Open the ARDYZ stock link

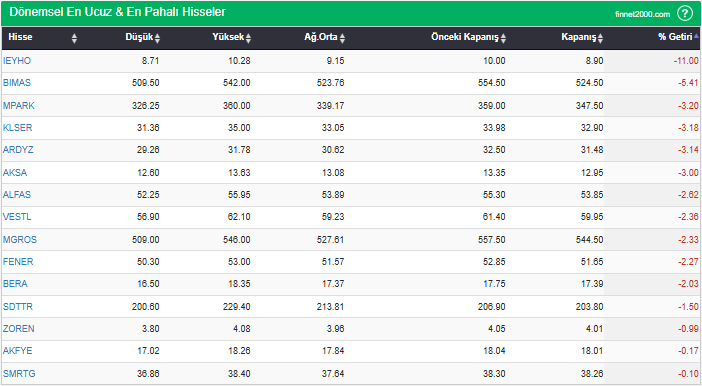(18, 150)
